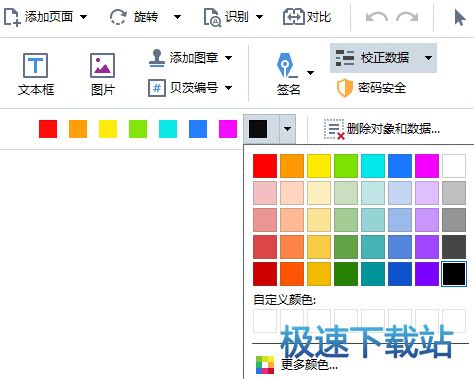Click the Bates Numbering (贝茨编号) icon
This screenshot has height=379, width=474.
point(157,88)
